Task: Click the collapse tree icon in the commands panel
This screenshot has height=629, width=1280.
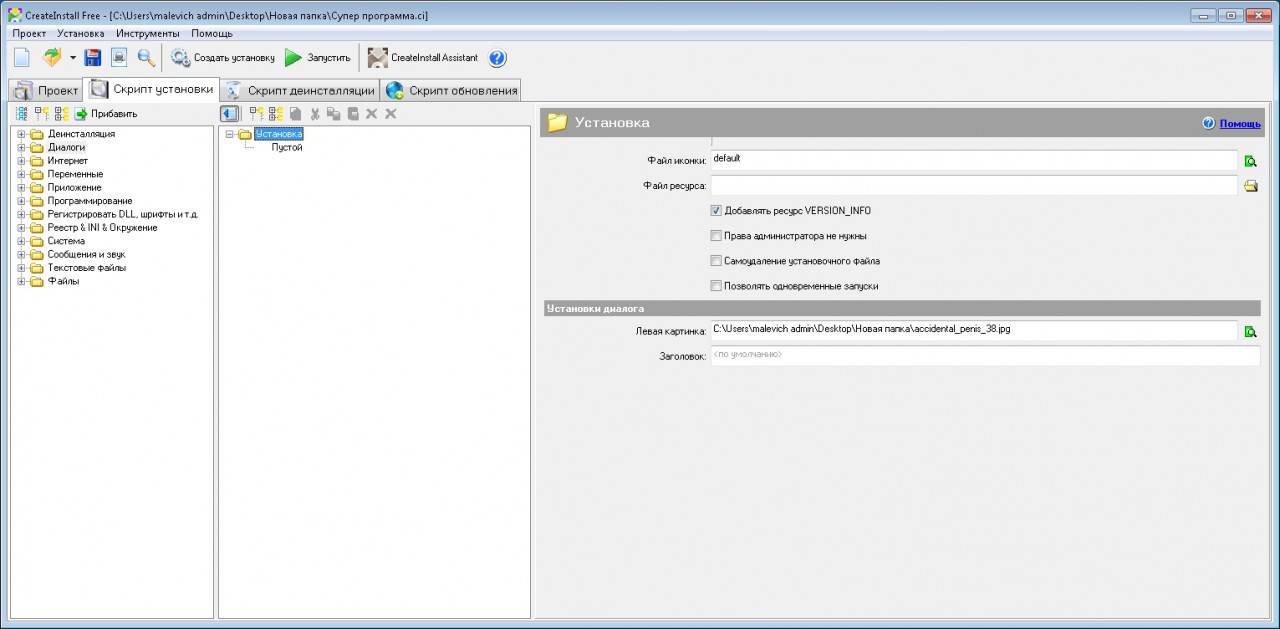Action: (62, 114)
